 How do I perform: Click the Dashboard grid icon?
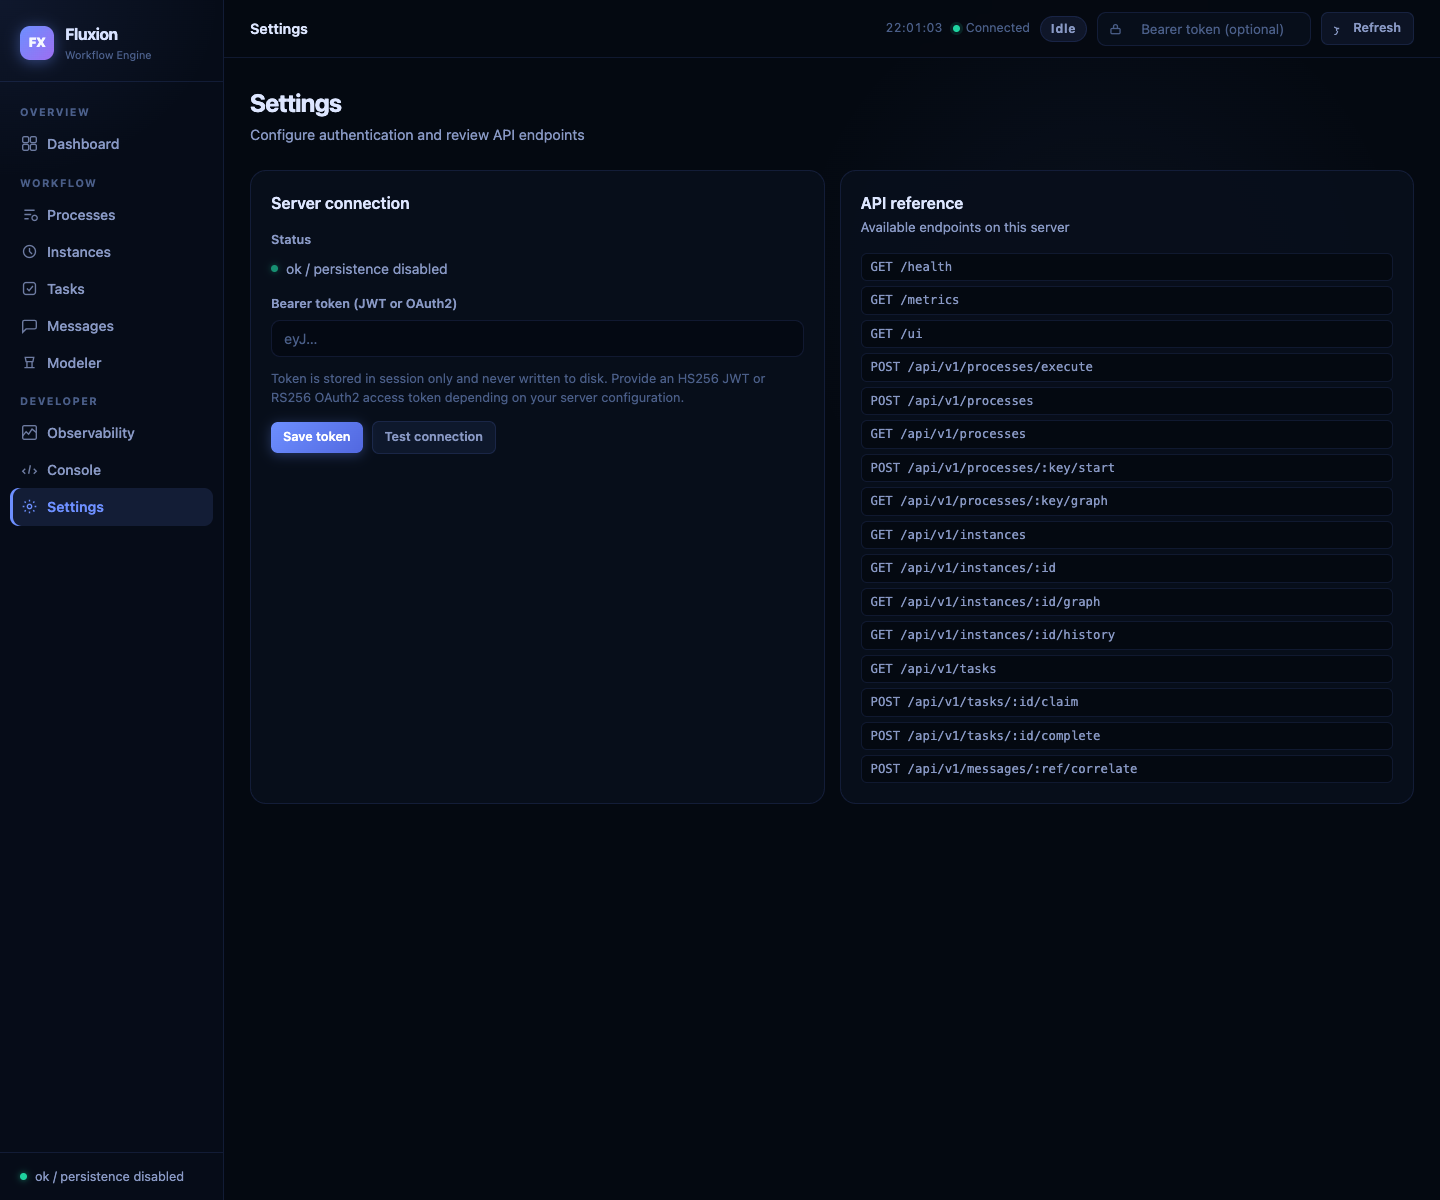pyautogui.click(x=29, y=144)
